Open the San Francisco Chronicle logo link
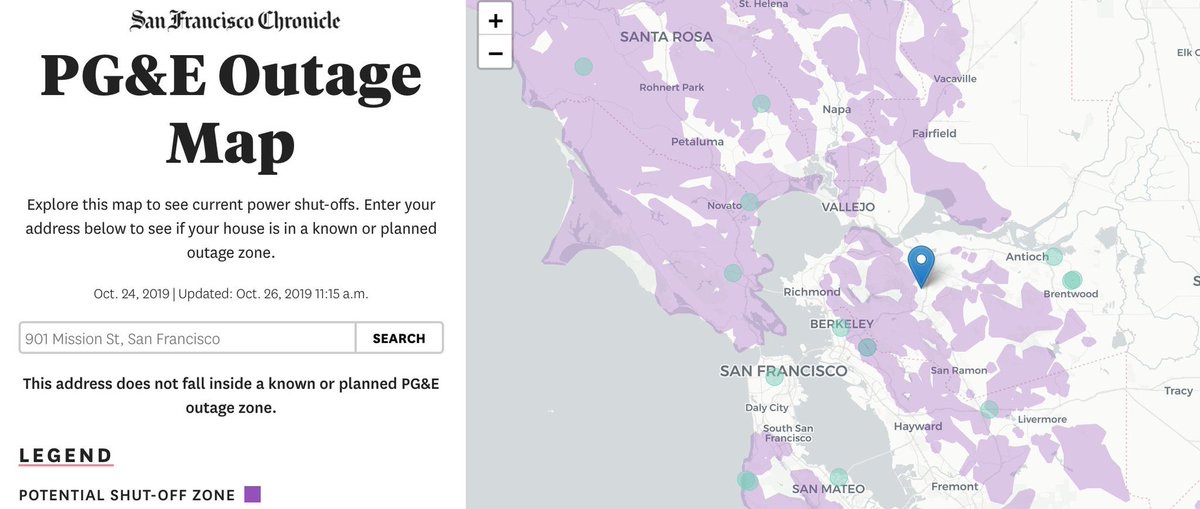Image resolution: width=1200 pixels, height=509 pixels. (235, 20)
